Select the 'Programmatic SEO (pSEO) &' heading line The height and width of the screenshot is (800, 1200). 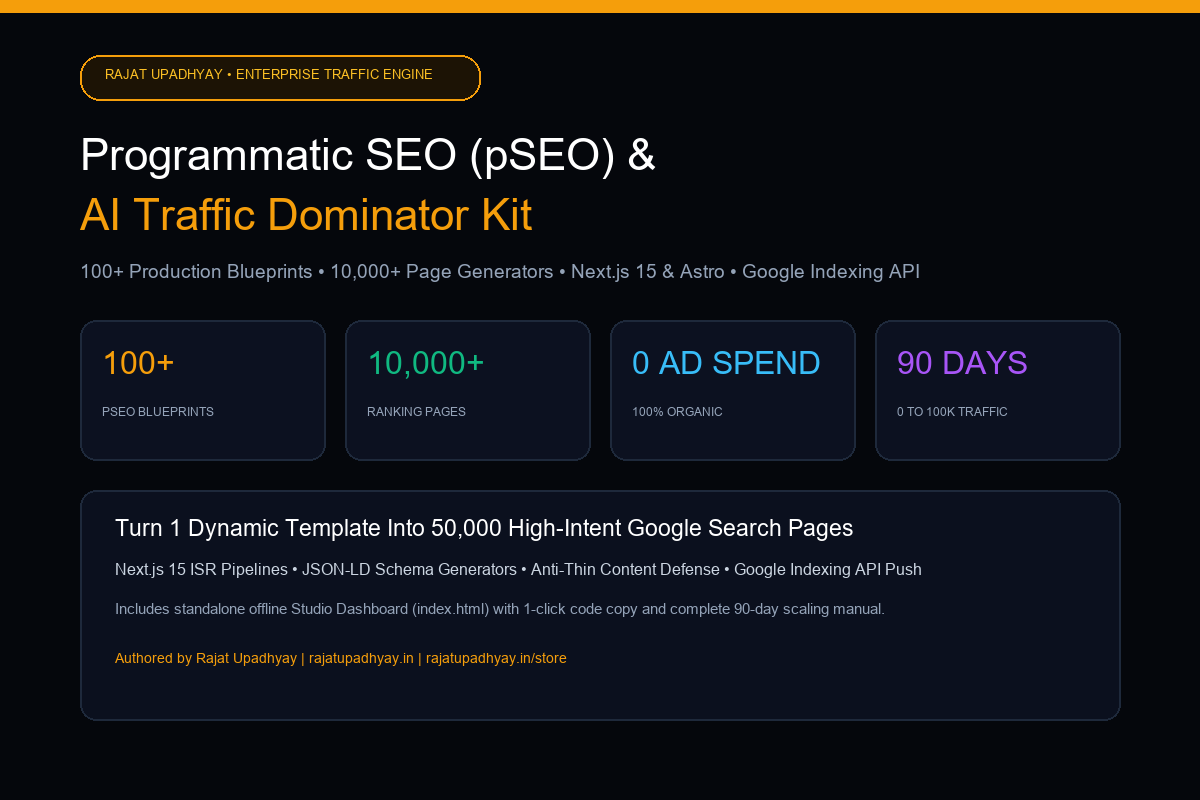(368, 156)
